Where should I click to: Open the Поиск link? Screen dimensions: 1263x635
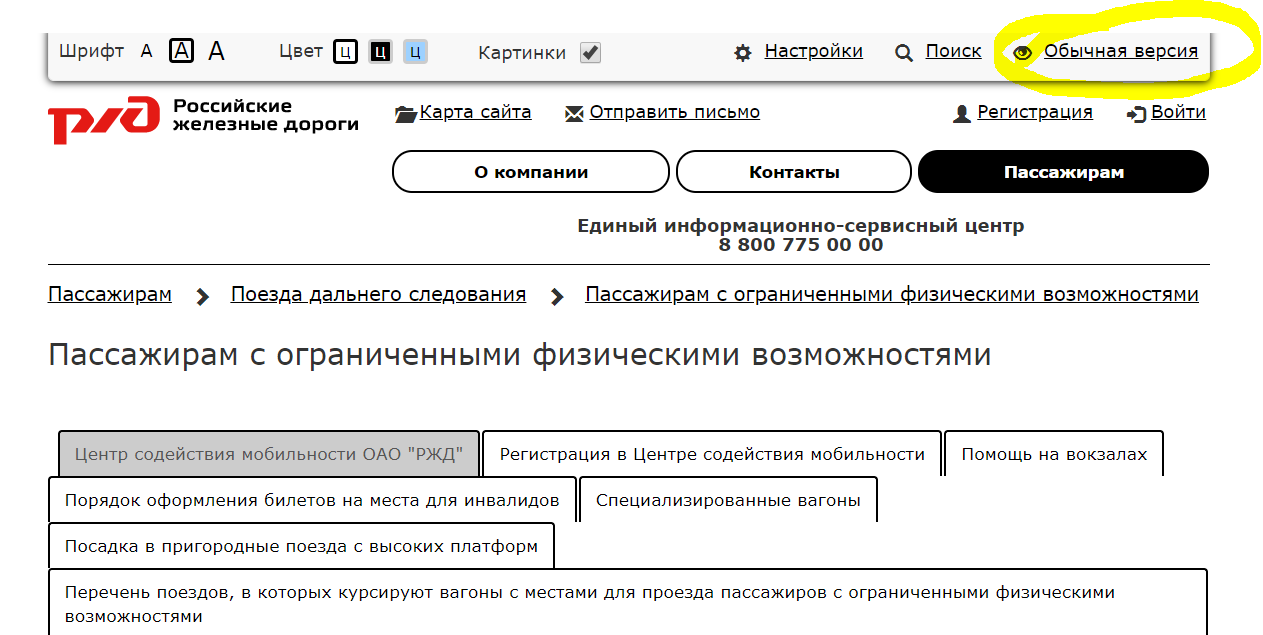tap(954, 51)
